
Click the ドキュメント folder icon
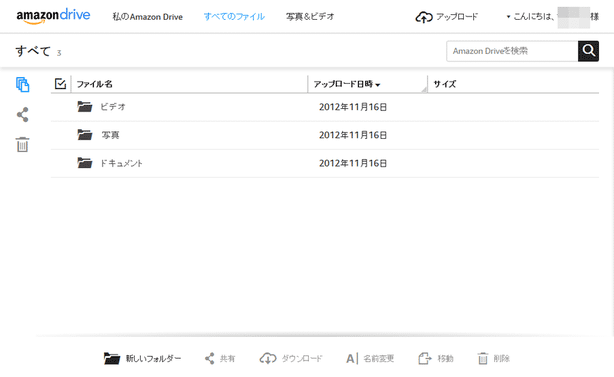[85, 162]
